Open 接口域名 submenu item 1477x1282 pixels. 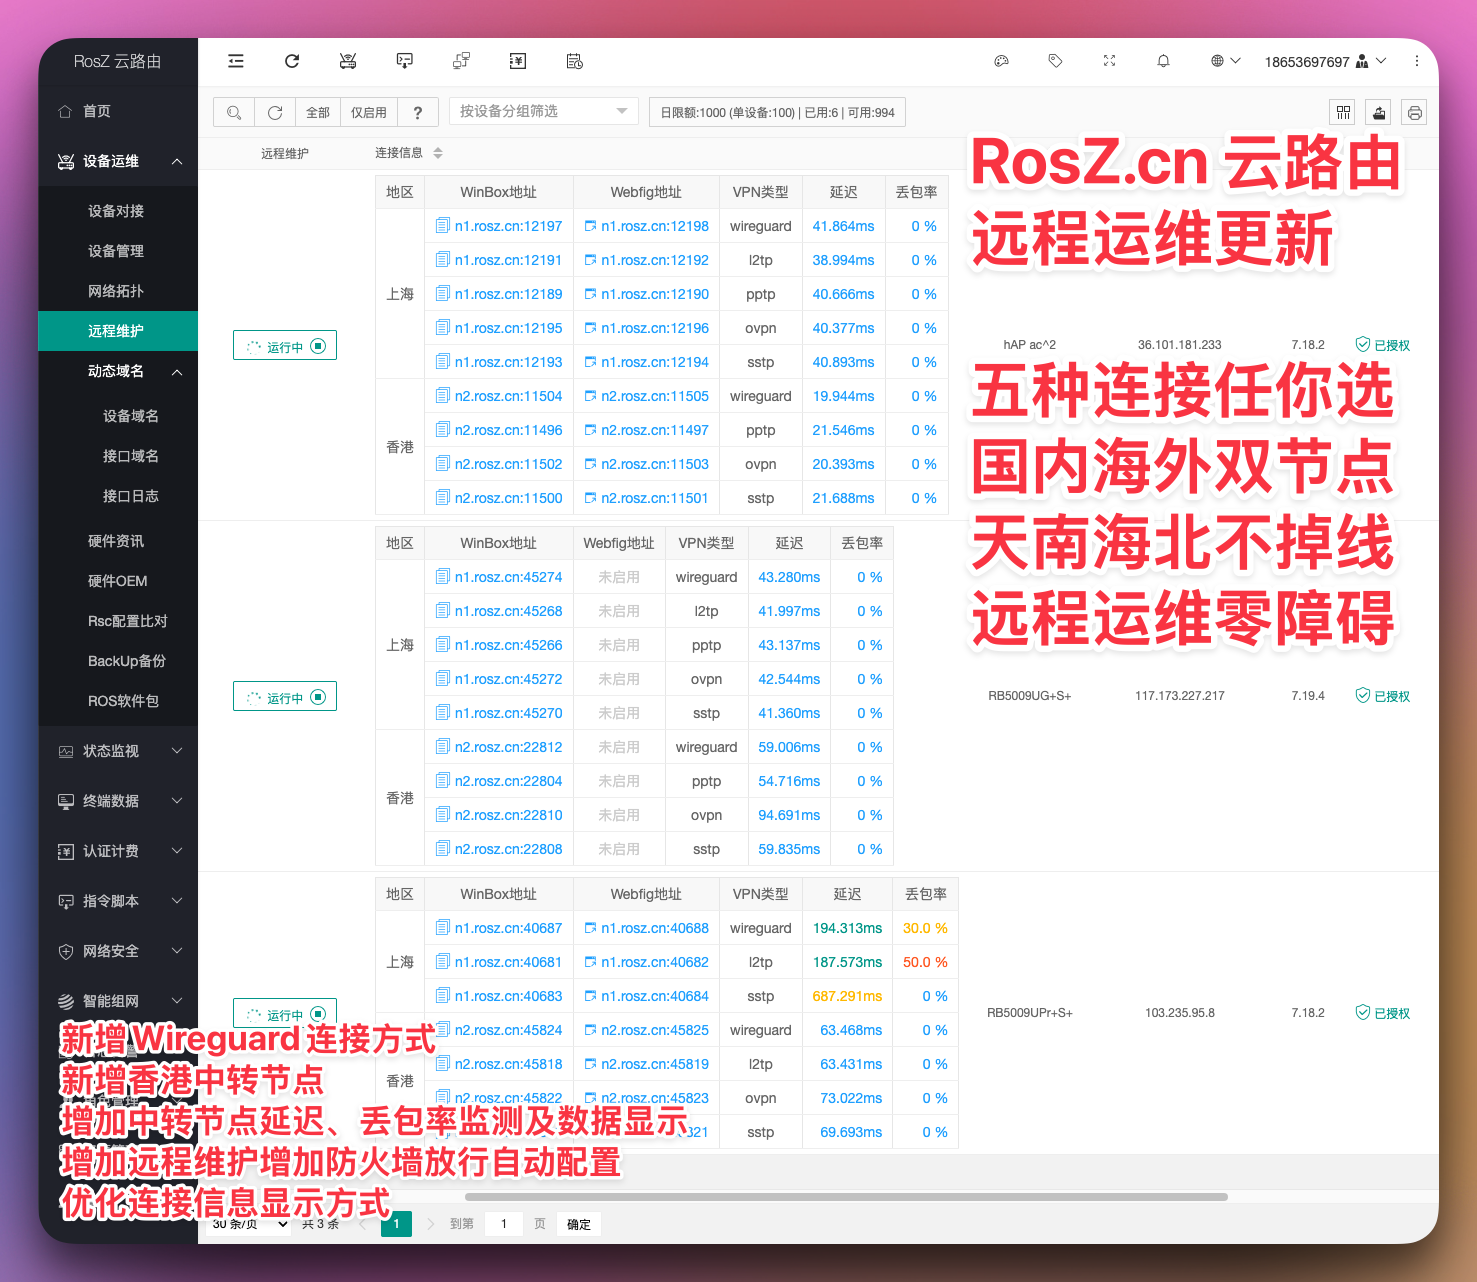(131, 456)
